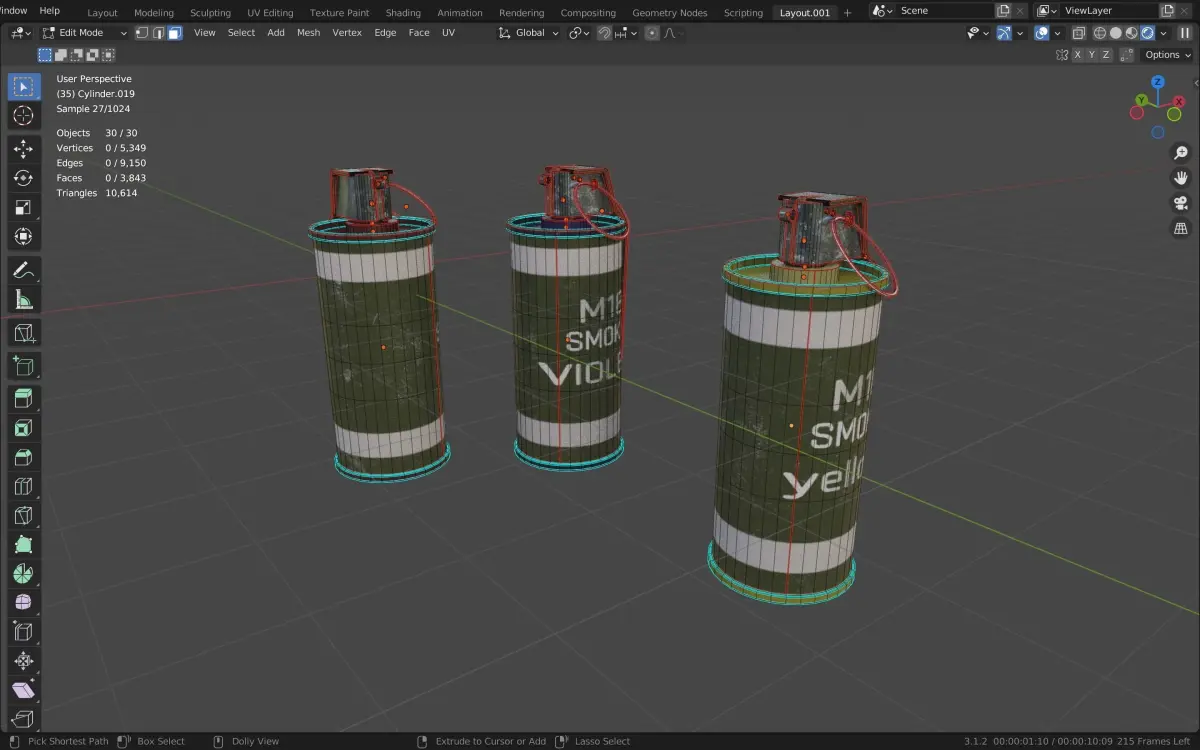Switch to the Shading workspace tab
The image size is (1200, 750).
[x=403, y=13]
